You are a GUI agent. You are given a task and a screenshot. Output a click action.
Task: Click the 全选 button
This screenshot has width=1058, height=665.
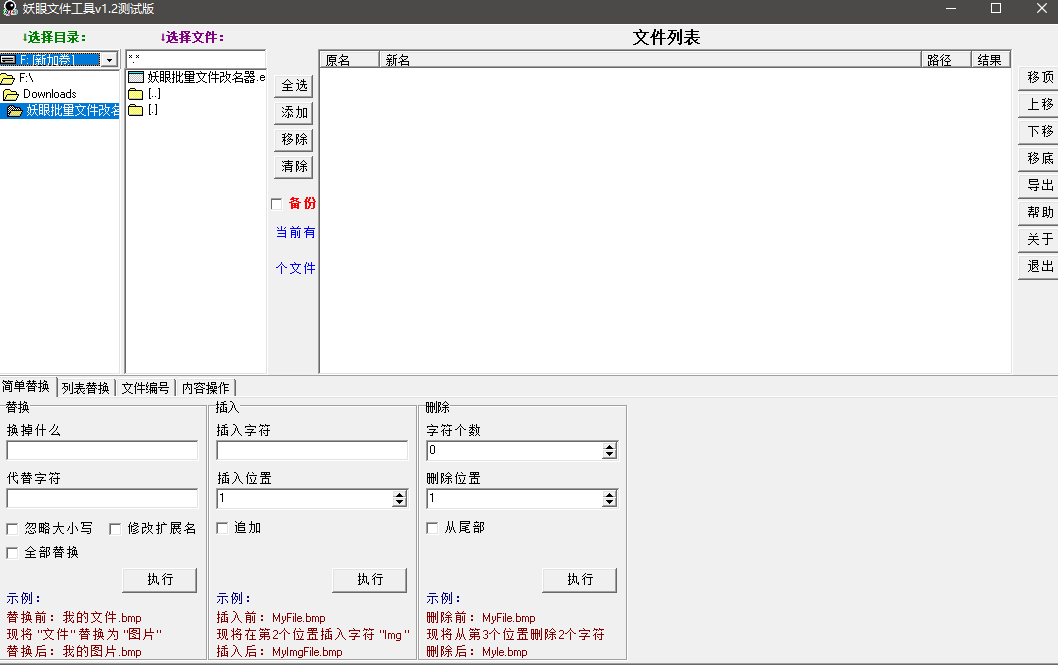click(x=294, y=86)
